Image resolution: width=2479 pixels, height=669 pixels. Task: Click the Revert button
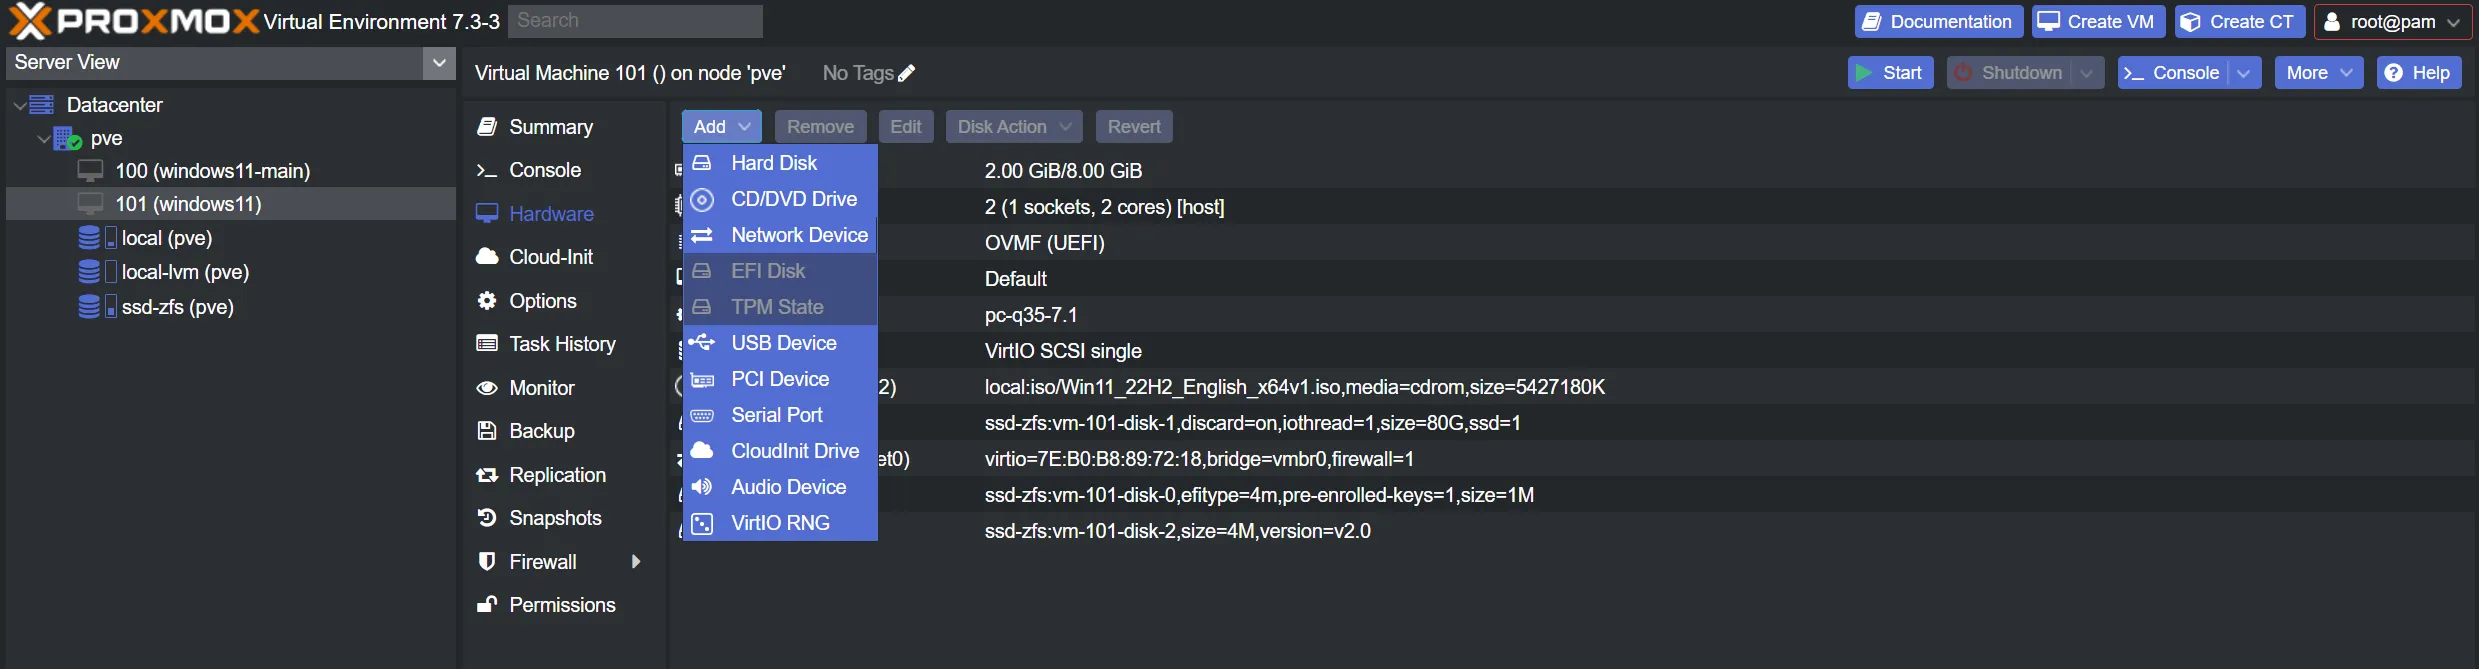tap(1134, 127)
